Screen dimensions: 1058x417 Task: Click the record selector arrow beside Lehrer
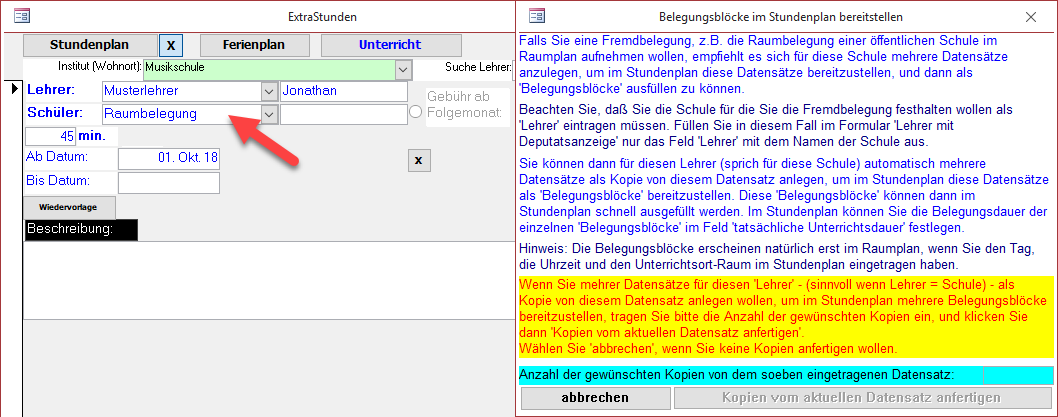point(14,90)
